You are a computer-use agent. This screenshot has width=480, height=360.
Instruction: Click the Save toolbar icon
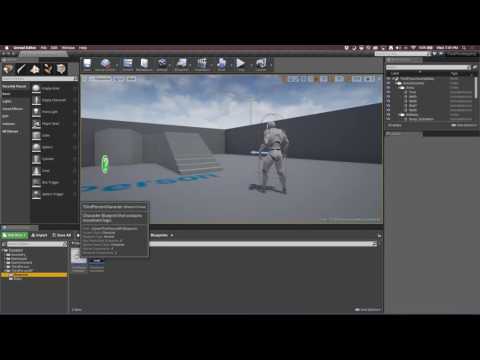[x=87, y=64]
